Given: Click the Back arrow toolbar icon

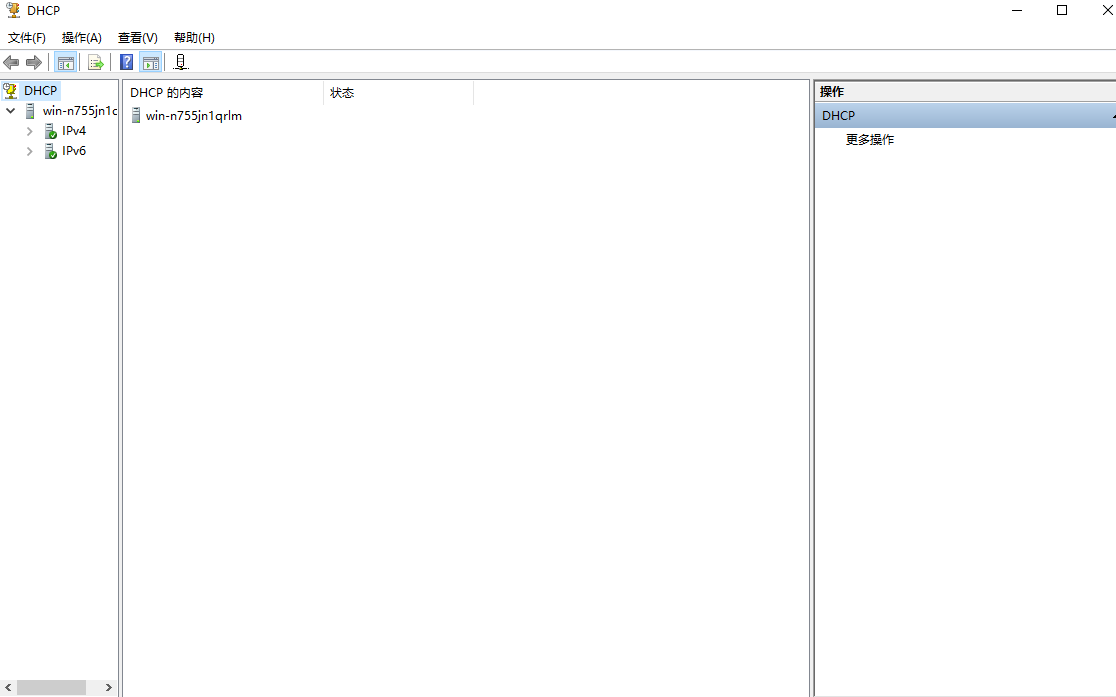Looking at the screenshot, I should coord(11,63).
